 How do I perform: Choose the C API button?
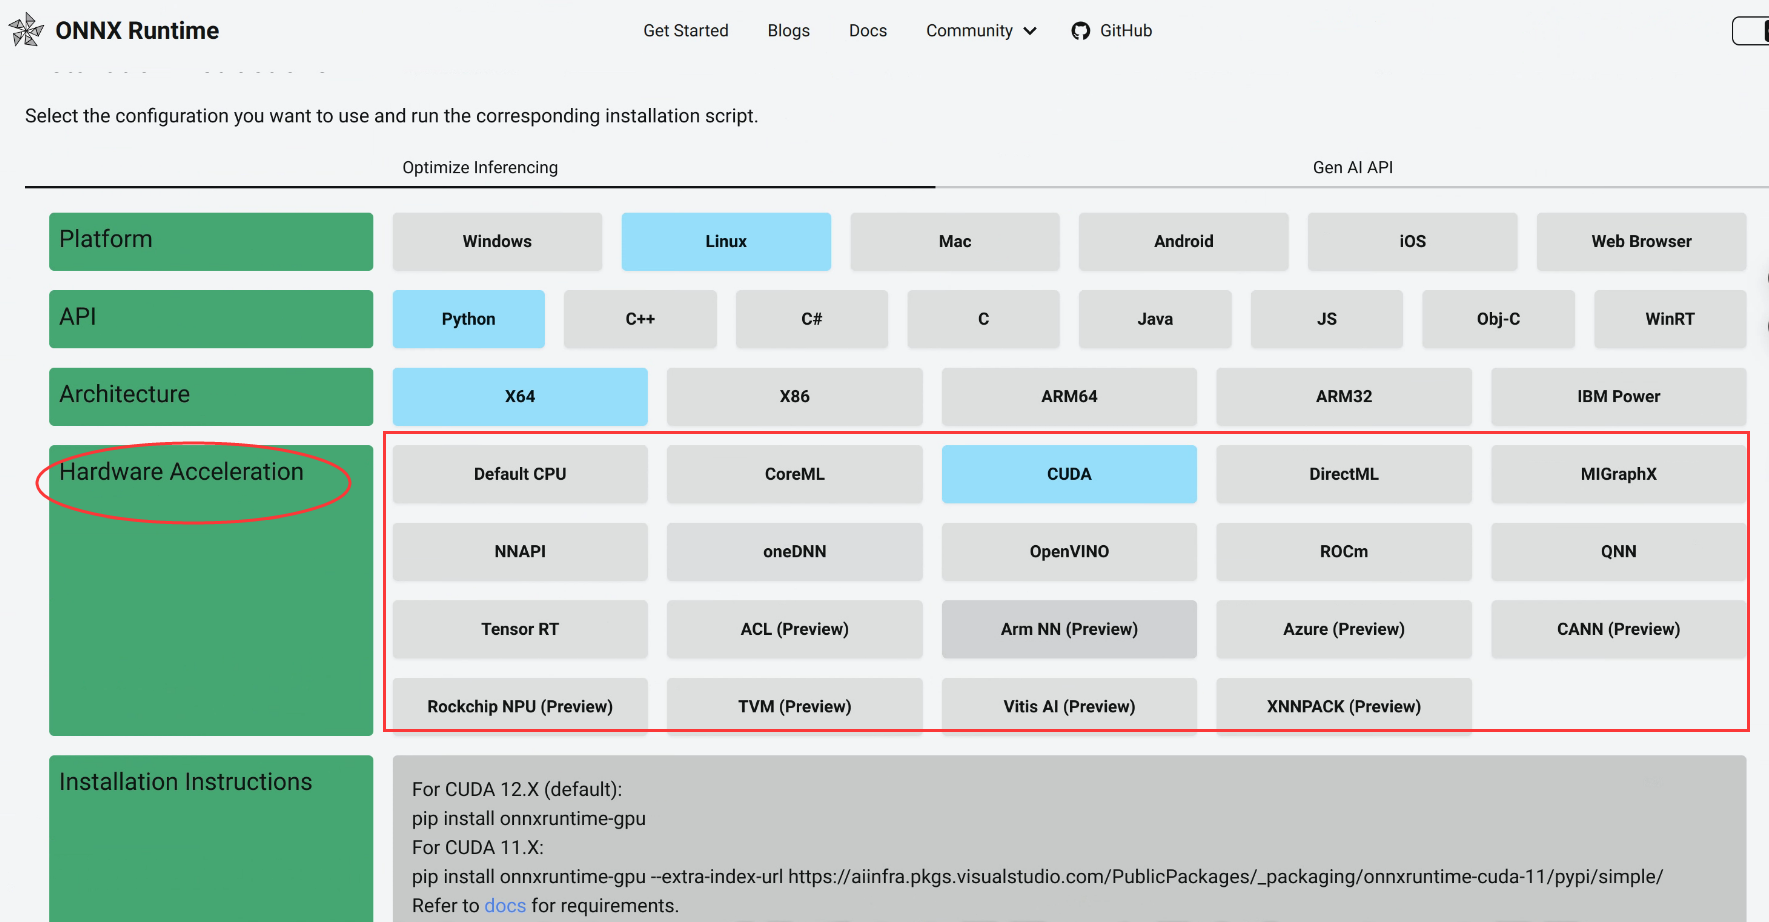983,319
